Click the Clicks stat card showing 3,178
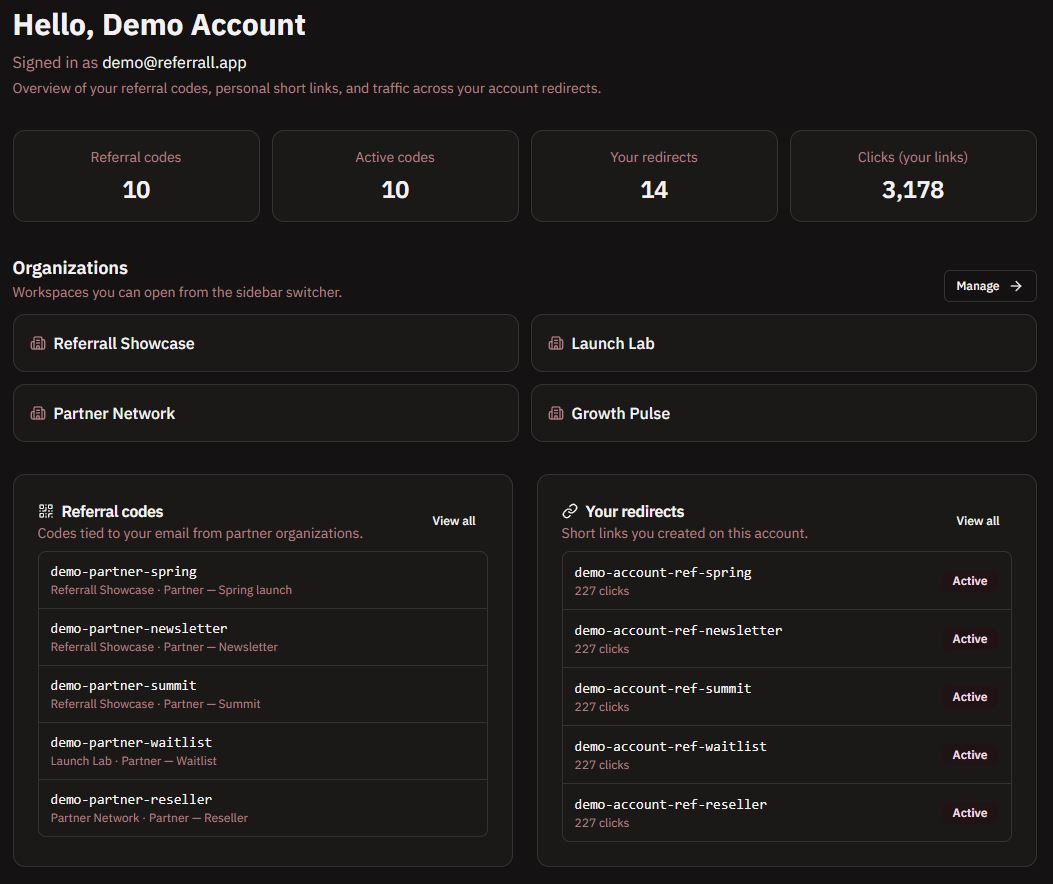Viewport: 1053px width, 884px height. click(912, 176)
